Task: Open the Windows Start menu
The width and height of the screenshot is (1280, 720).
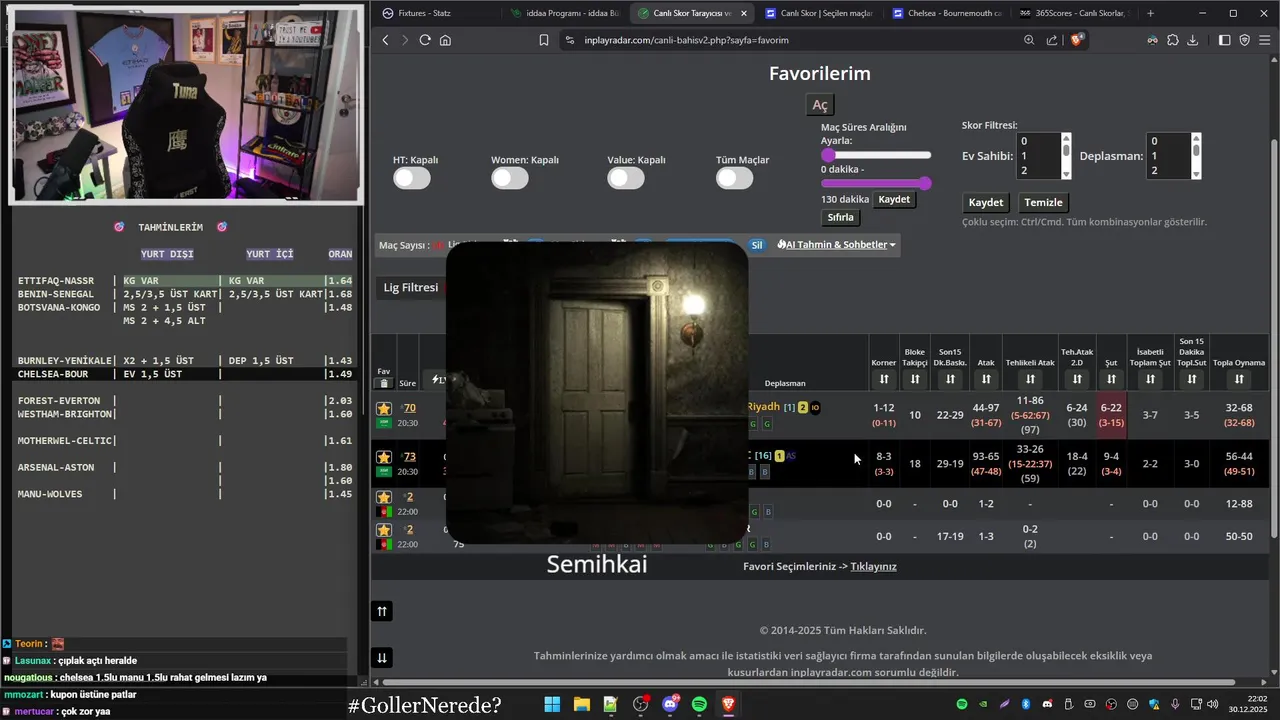Action: point(552,704)
